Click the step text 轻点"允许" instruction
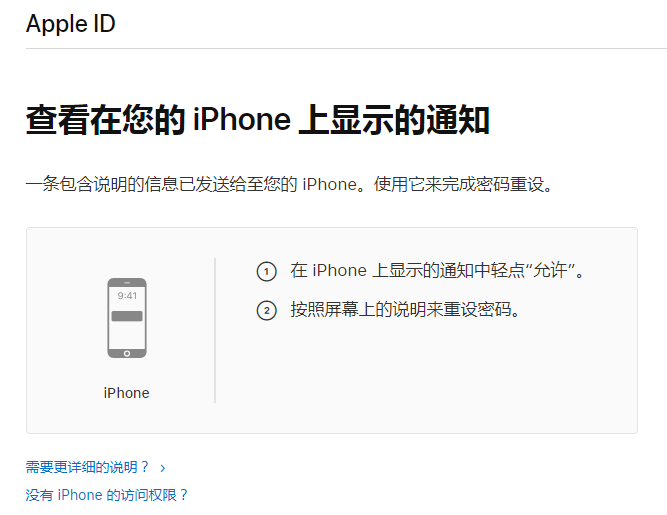Viewport: 667px width, 515px height. click(x=438, y=270)
